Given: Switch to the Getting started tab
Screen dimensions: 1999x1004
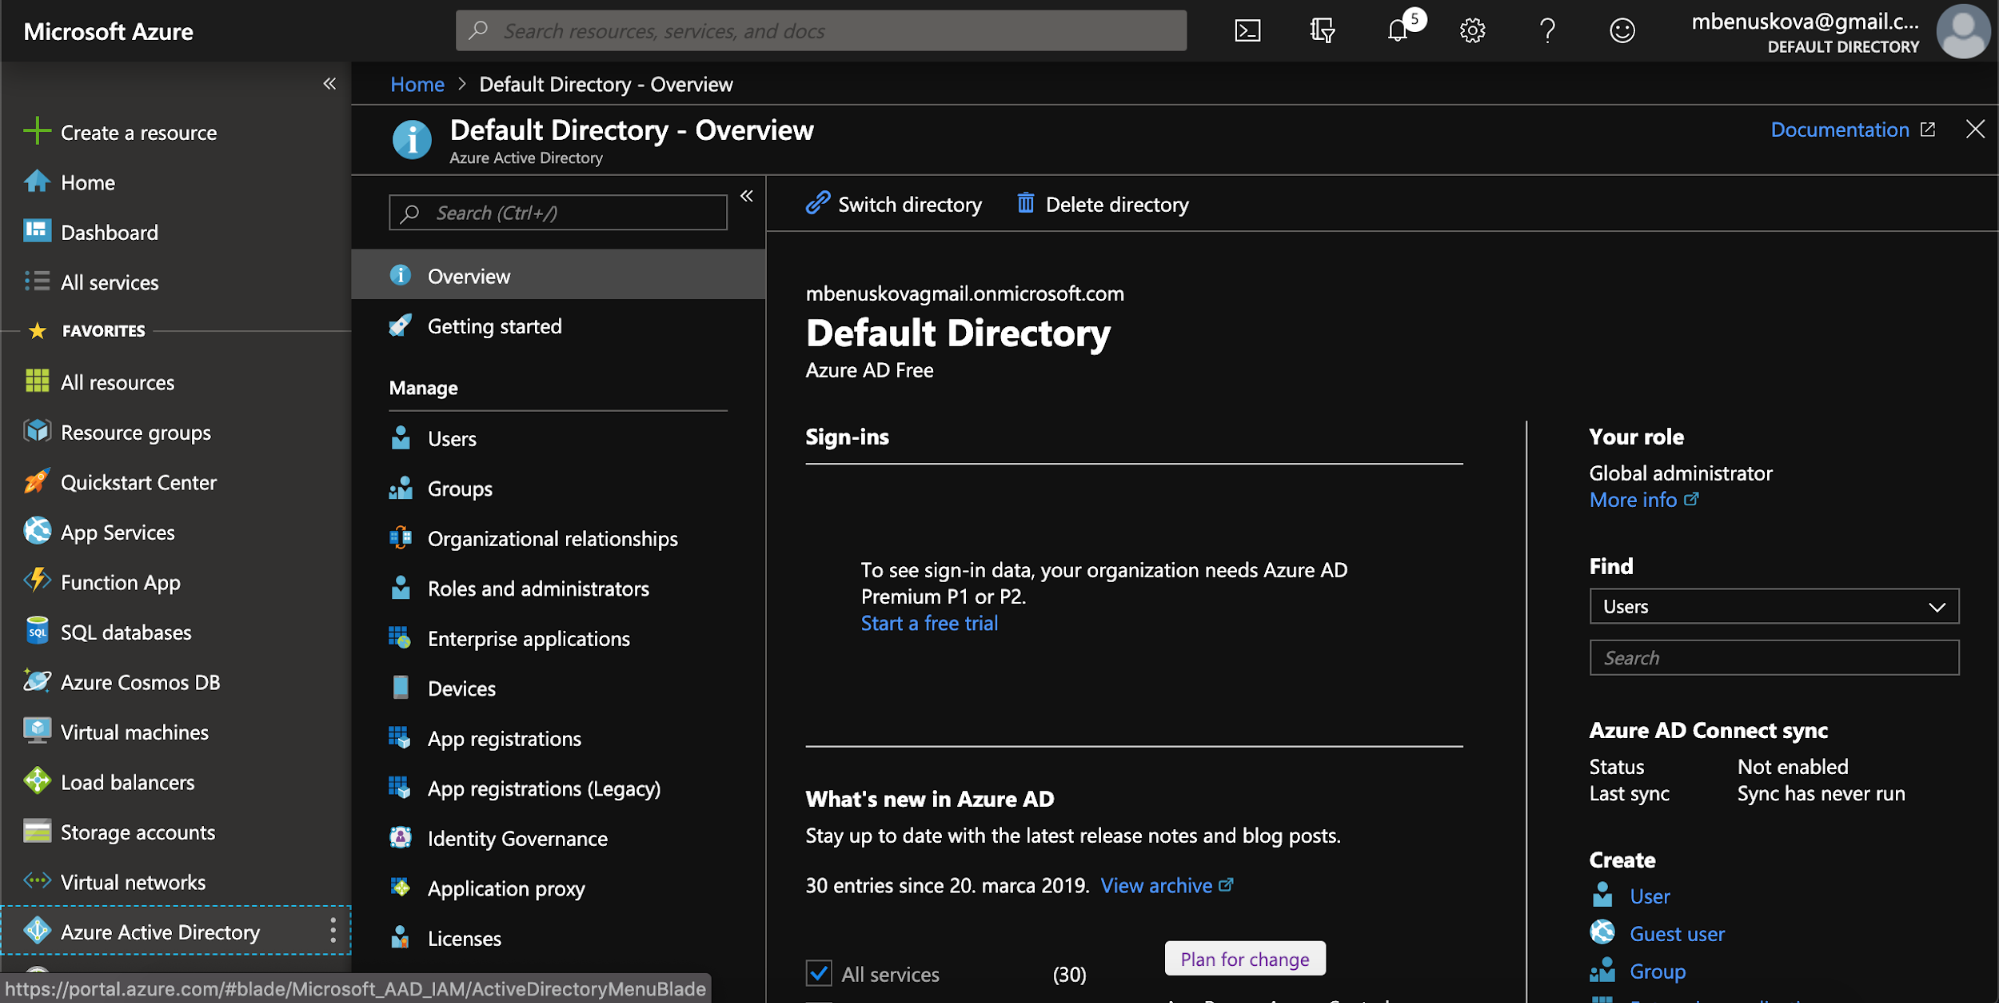Looking at the screenshot, I should 494,326.
